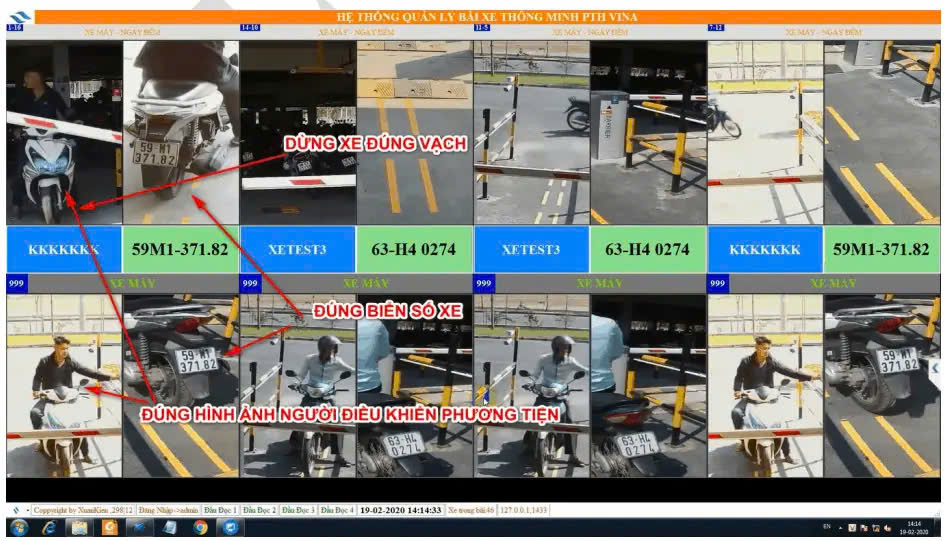Select Đầu Đọc 3 in the status bar
945x541 pixels.
pyautogui.click(x=299, y=510)
